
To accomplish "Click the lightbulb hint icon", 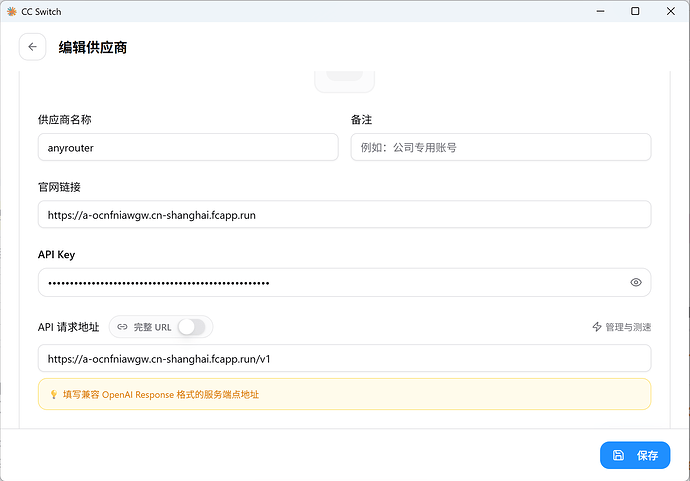I will coord(54,394).
